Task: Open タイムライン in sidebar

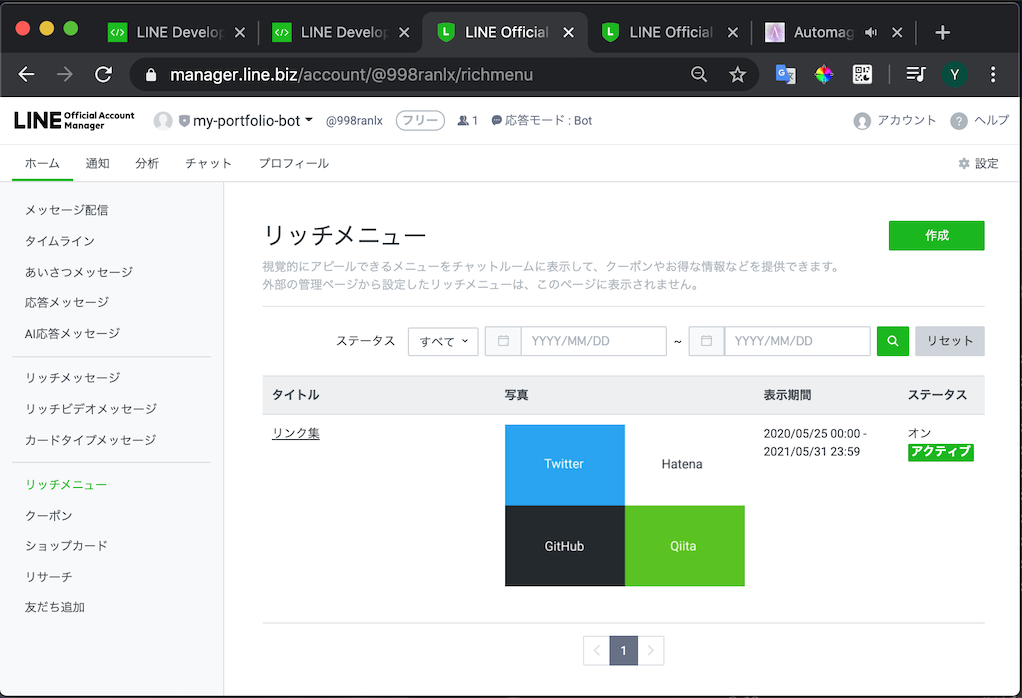Action: pos(60,241)
